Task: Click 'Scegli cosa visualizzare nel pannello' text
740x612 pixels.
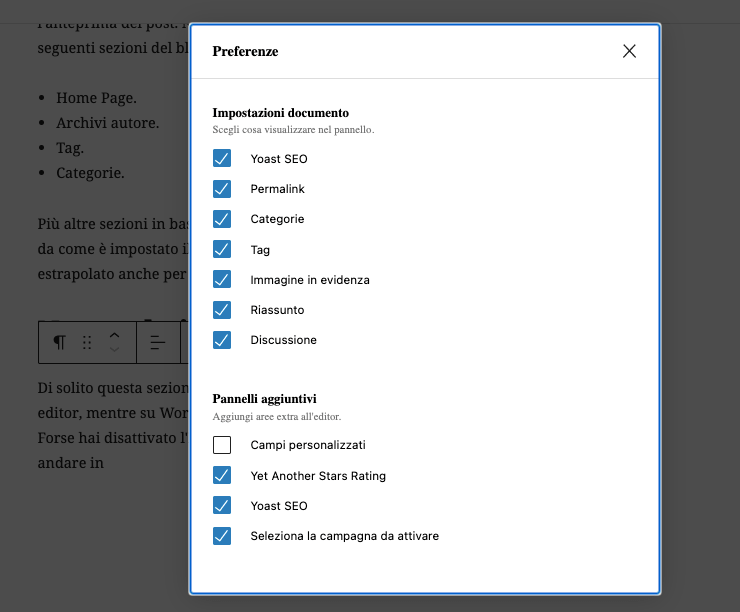Action: click(x=293, y=130)
